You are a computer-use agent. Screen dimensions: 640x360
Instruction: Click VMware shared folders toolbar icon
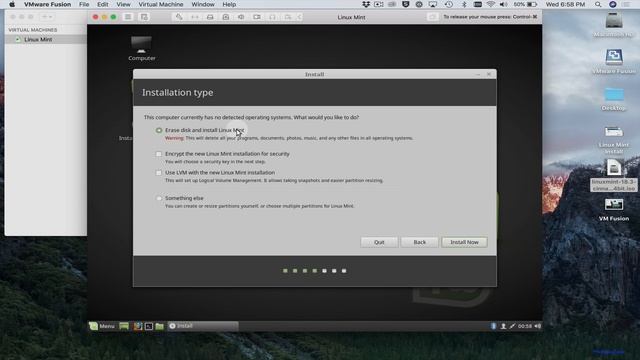point(288,17)
